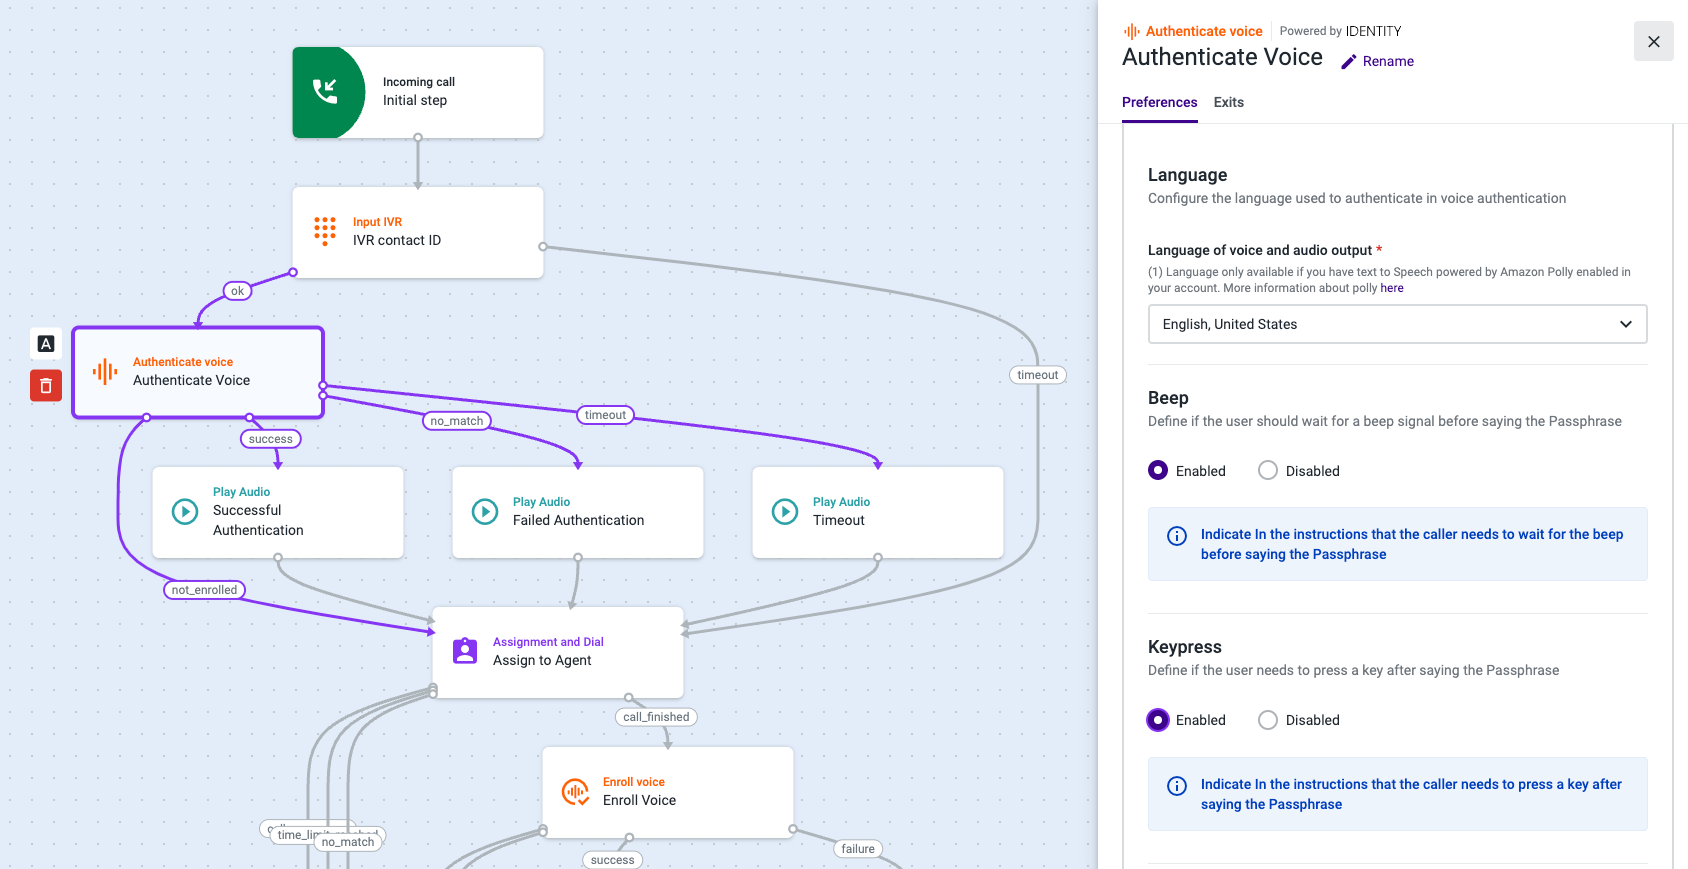
Task: Select the Assign to Agent node
Action: pyautogui.click(x=558, y=652)
